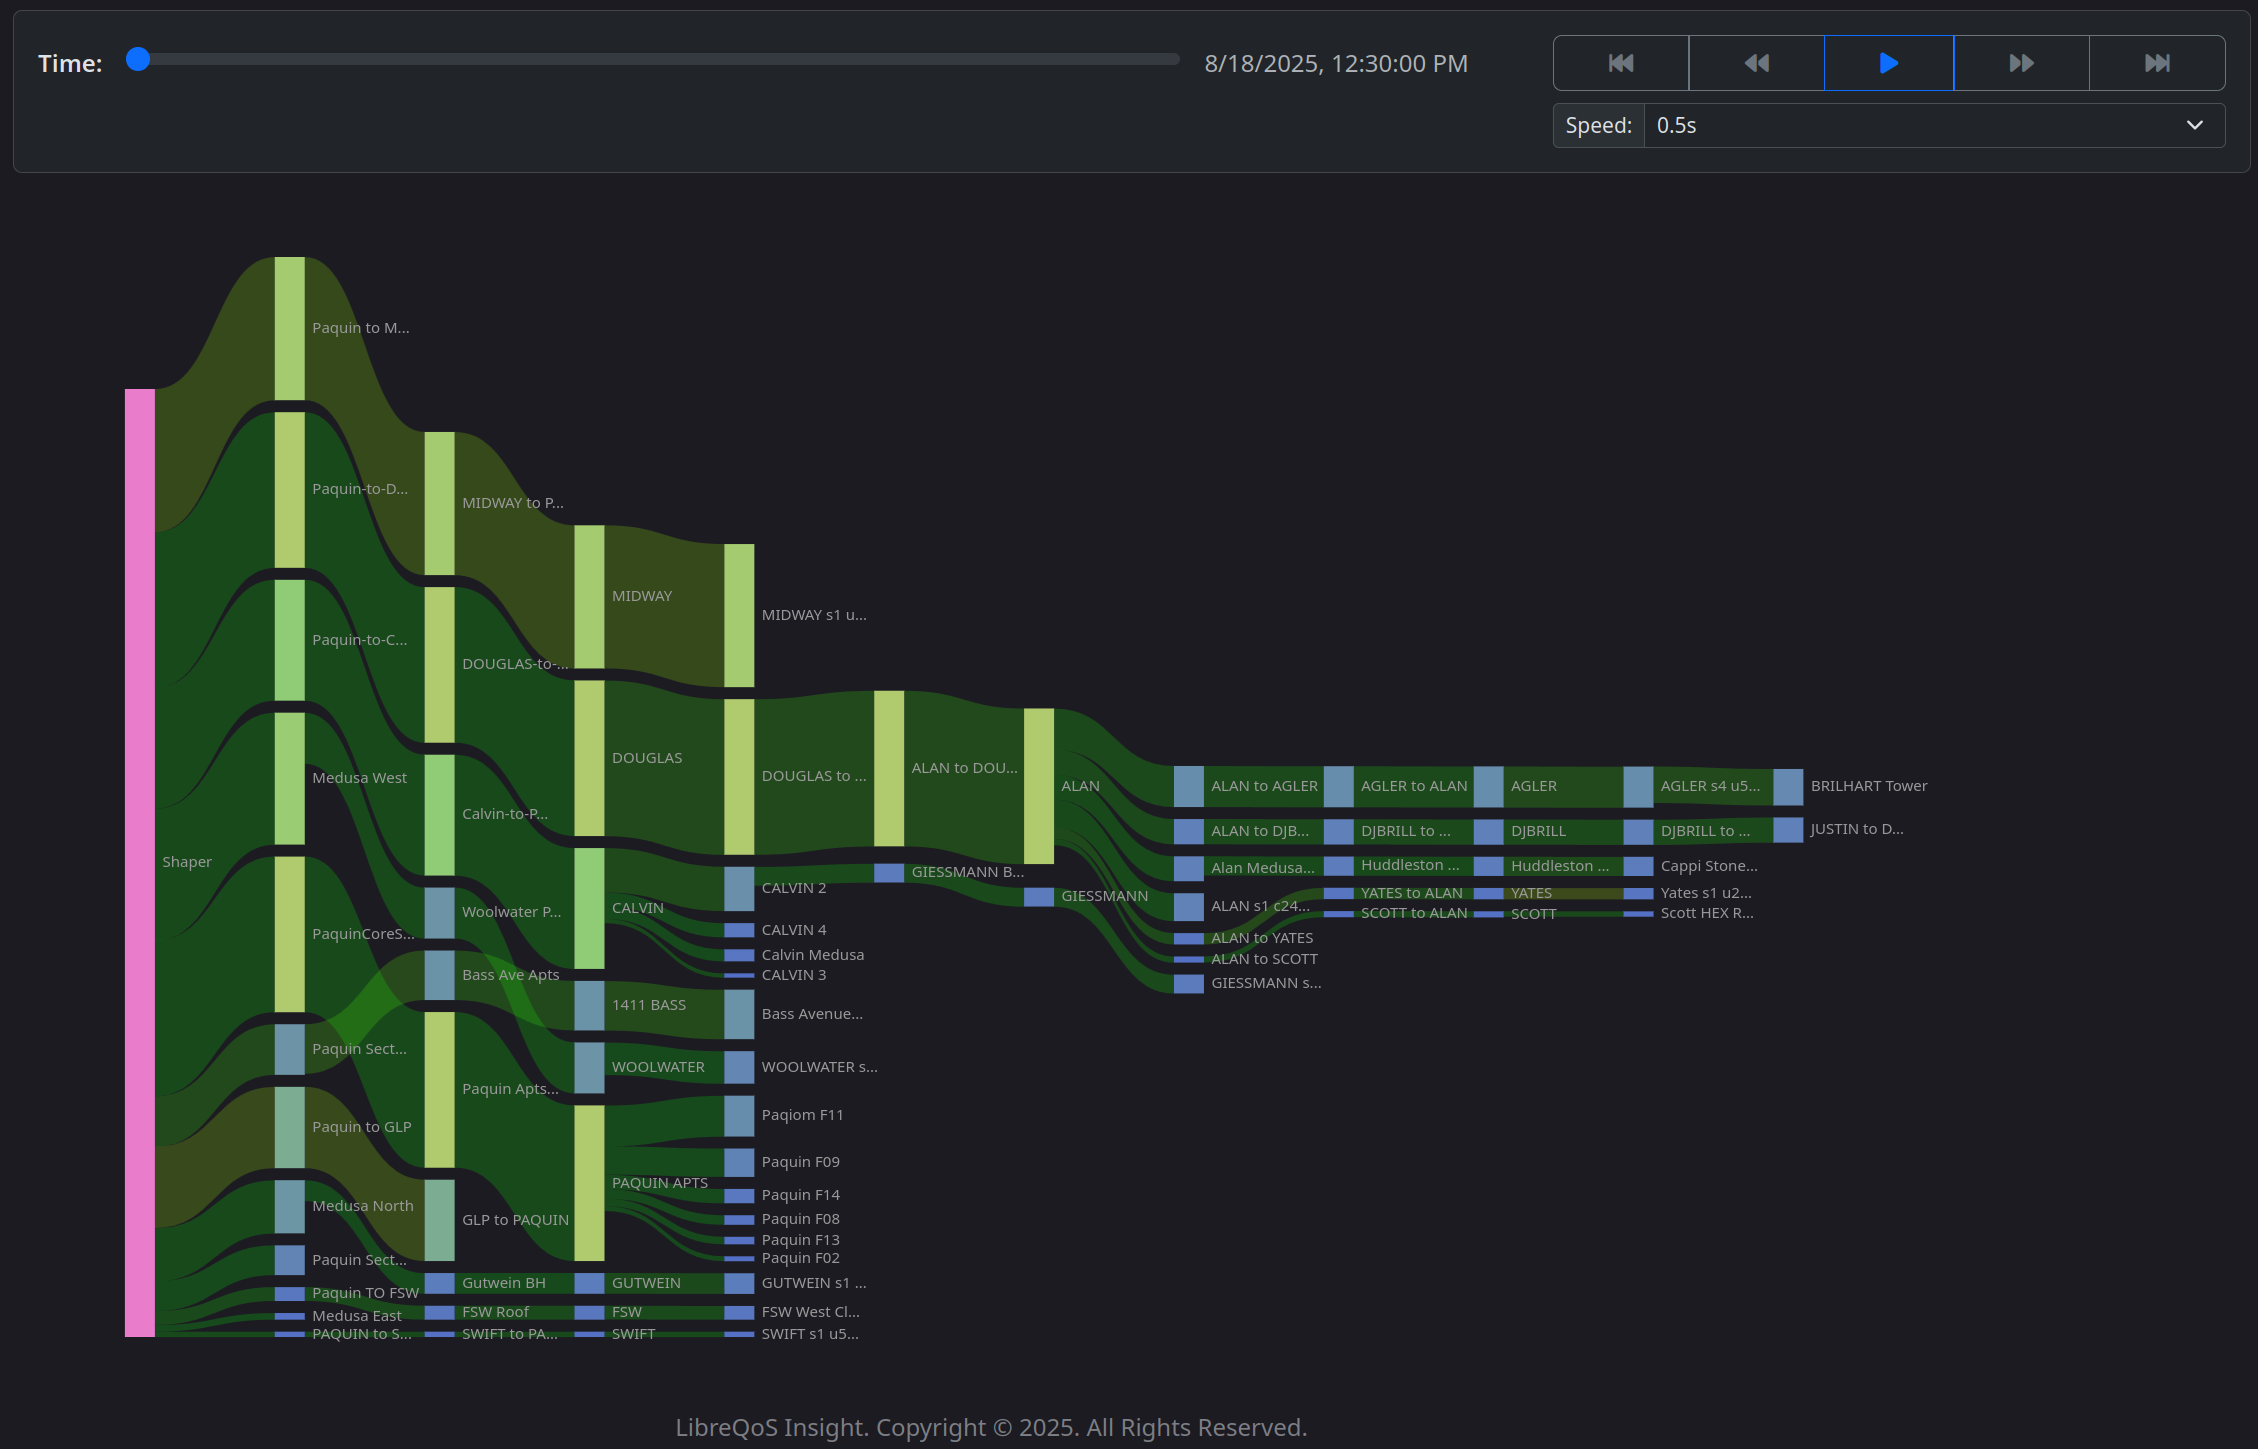Click the PAQUIN APTS node
2258x1449 pixels.
589,1183
